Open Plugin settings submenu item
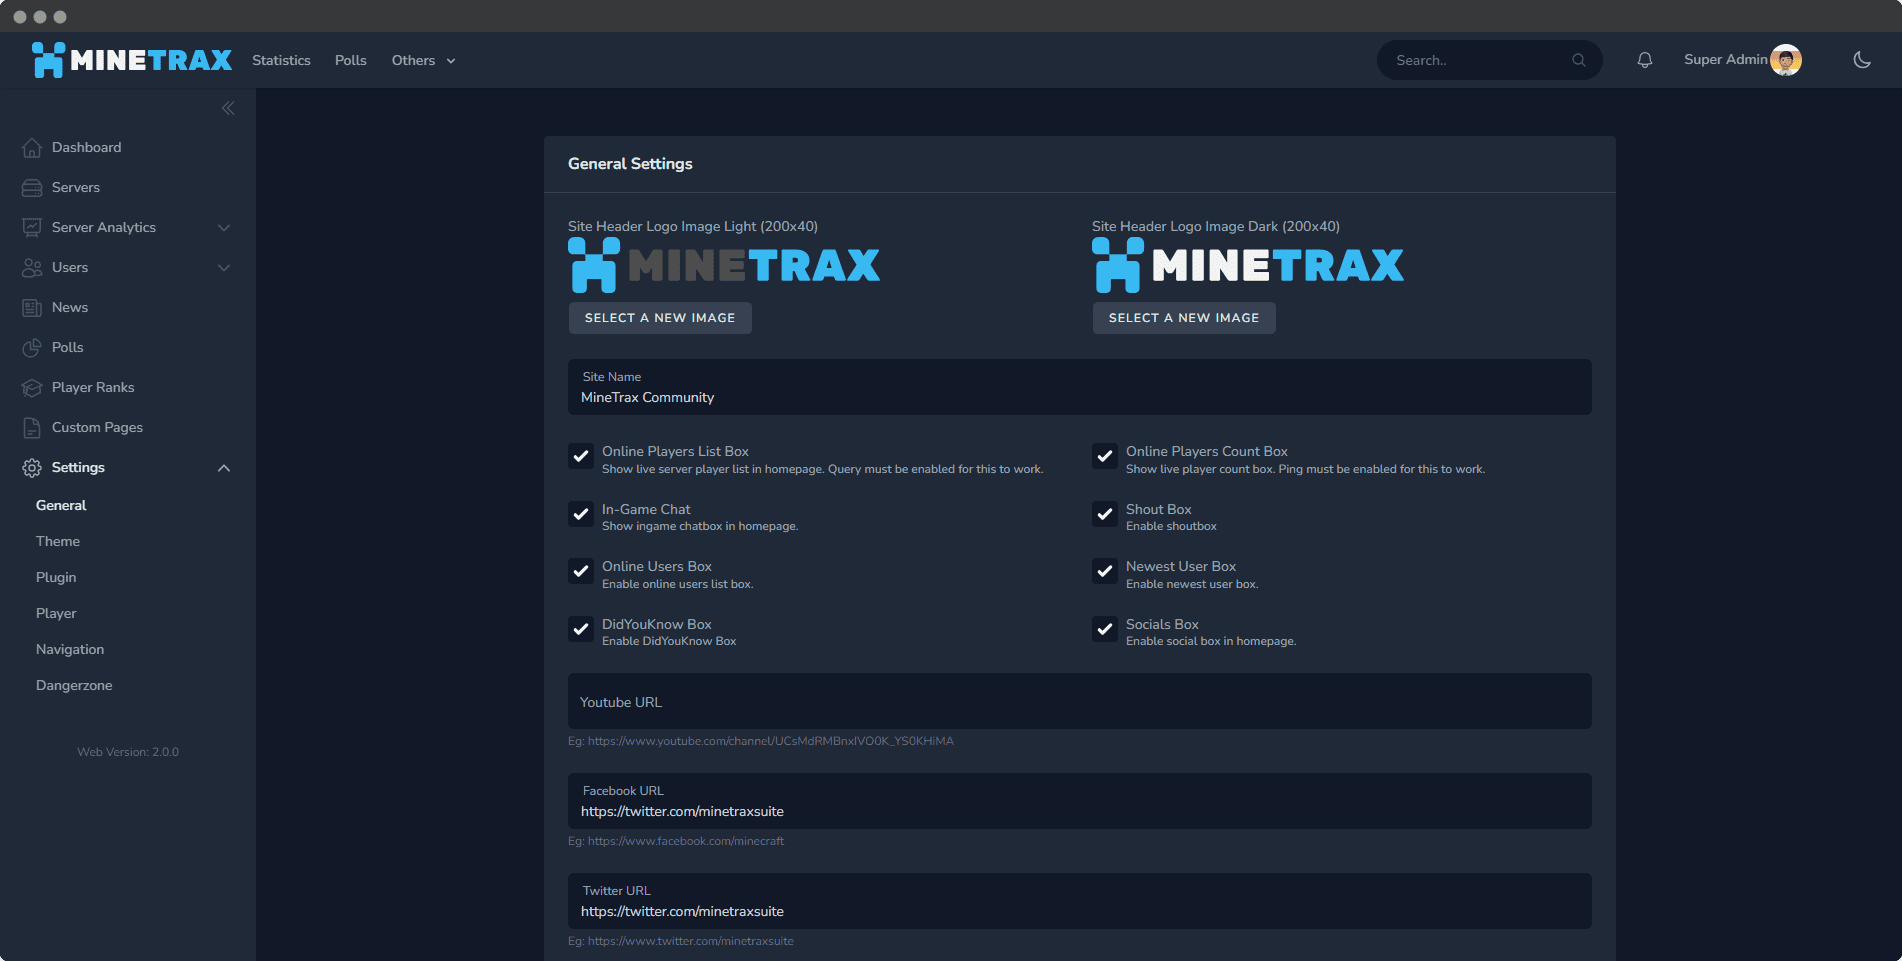 [56, 577]
